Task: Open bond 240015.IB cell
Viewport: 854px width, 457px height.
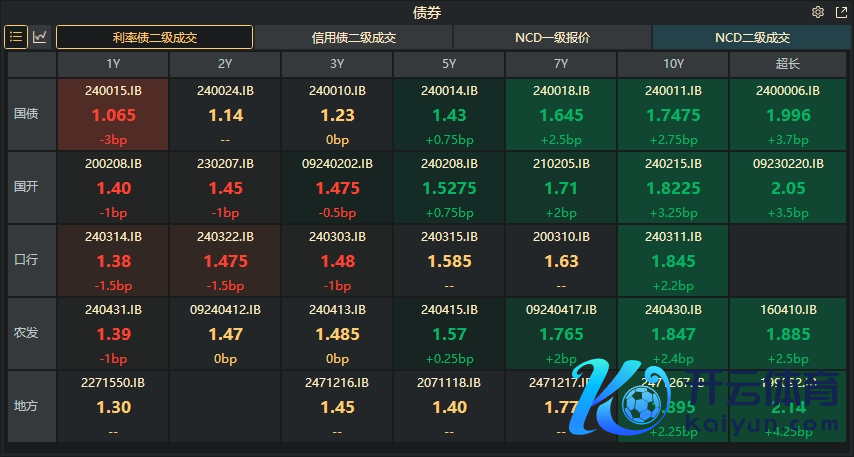Action: [x=113, y=114]
